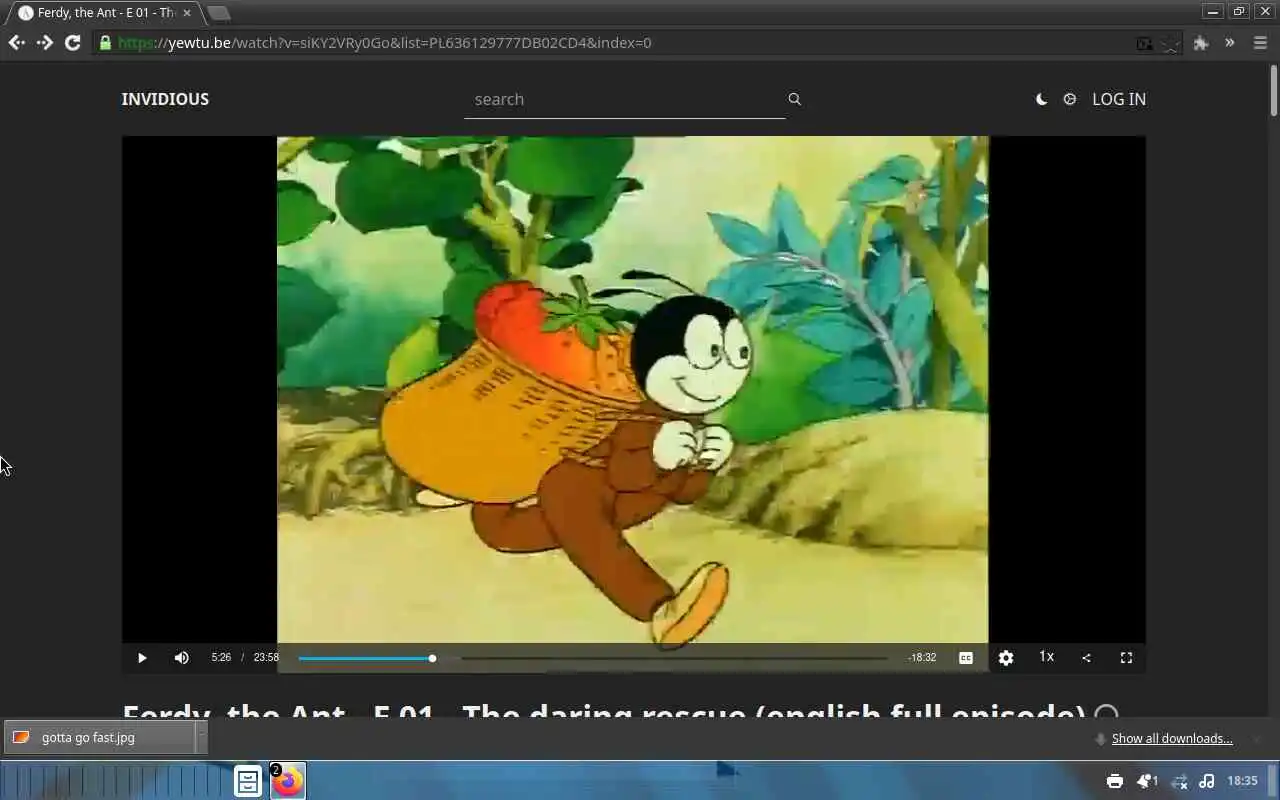
Task: Click the share icon in the player
Action: pyautogui.click(x=1086, y=658)
